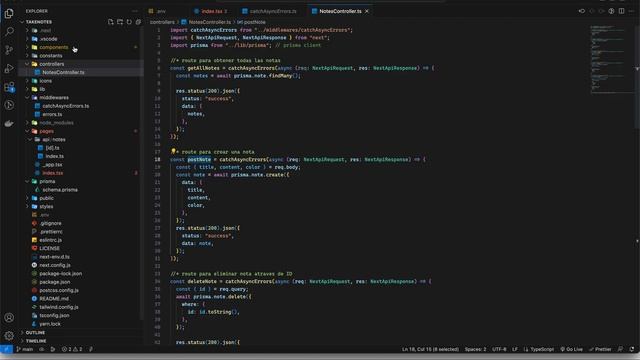Viewport: 640px width, 360px height.
Task: Expand the .next folder
Action: 45,31
